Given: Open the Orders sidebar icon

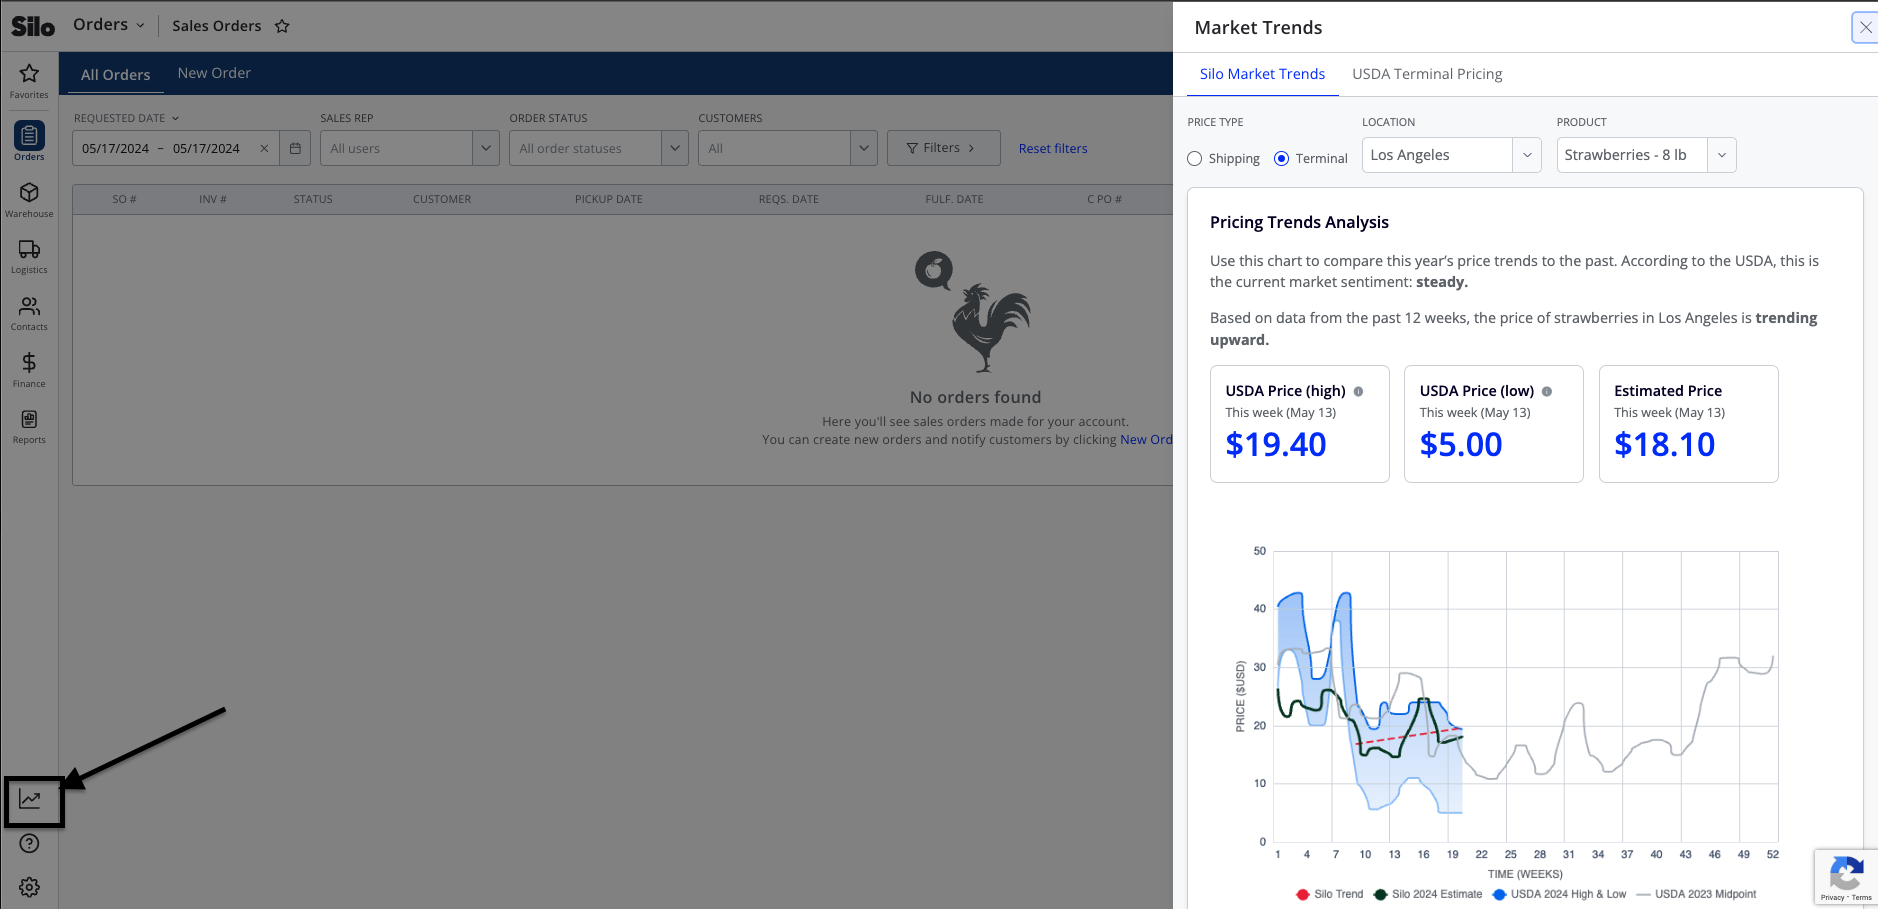Looking at the screenshot, I should tap(29, 141).
